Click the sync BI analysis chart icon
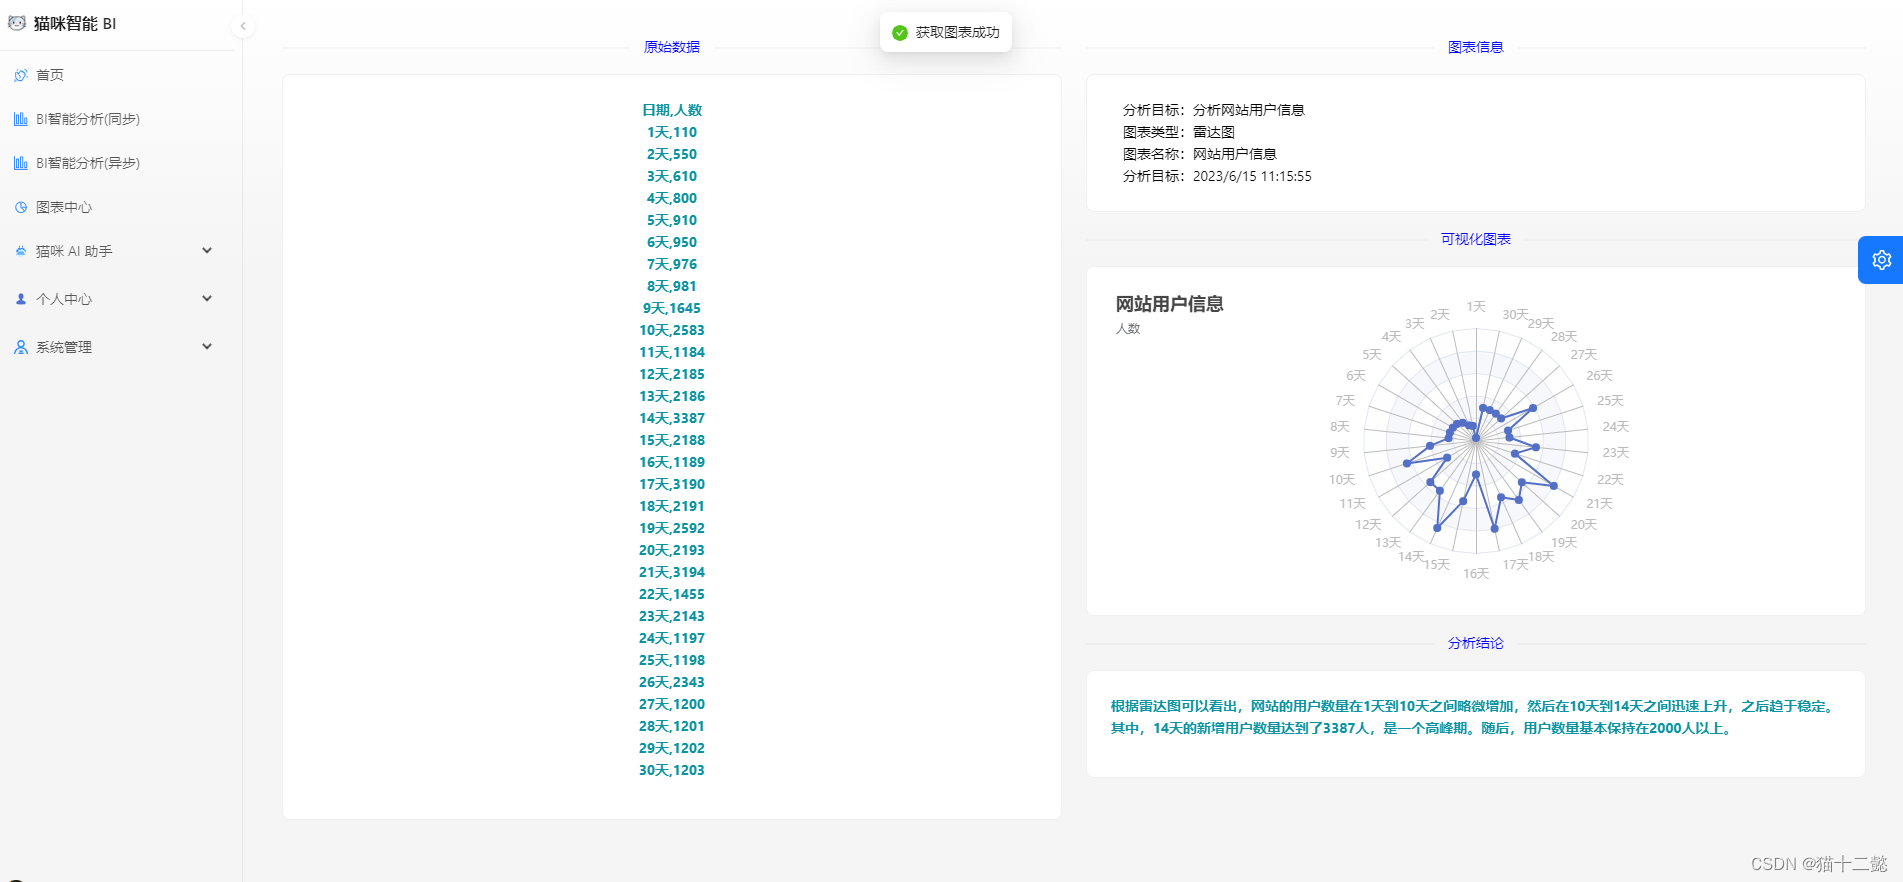Image resolution: width=1903 pixels, height=882 pixels. (x=21, y=119)
